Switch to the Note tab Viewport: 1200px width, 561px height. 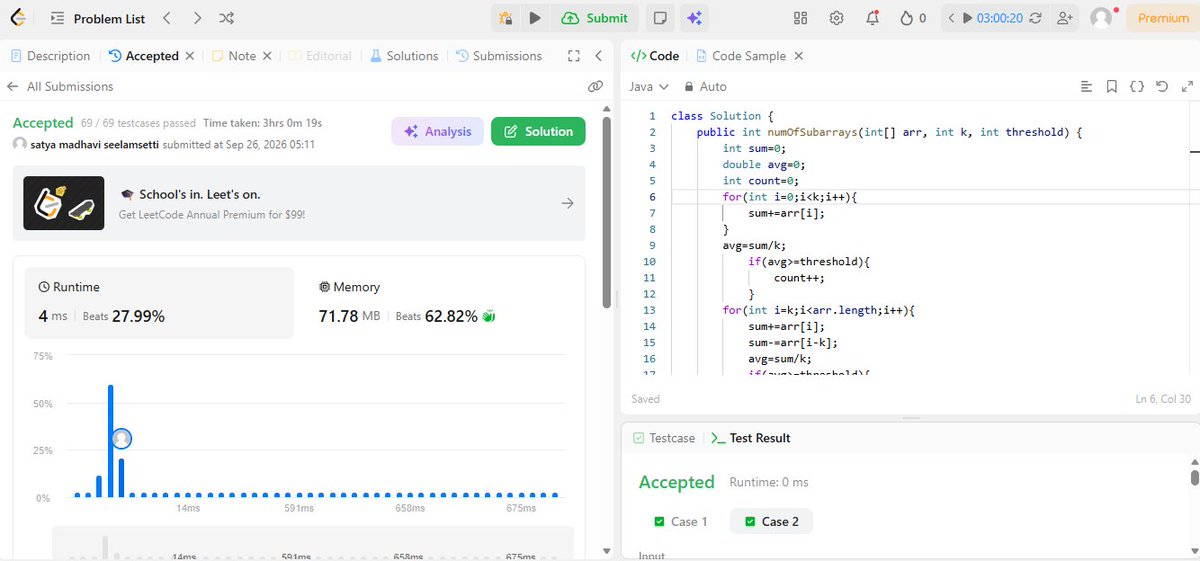234,56
